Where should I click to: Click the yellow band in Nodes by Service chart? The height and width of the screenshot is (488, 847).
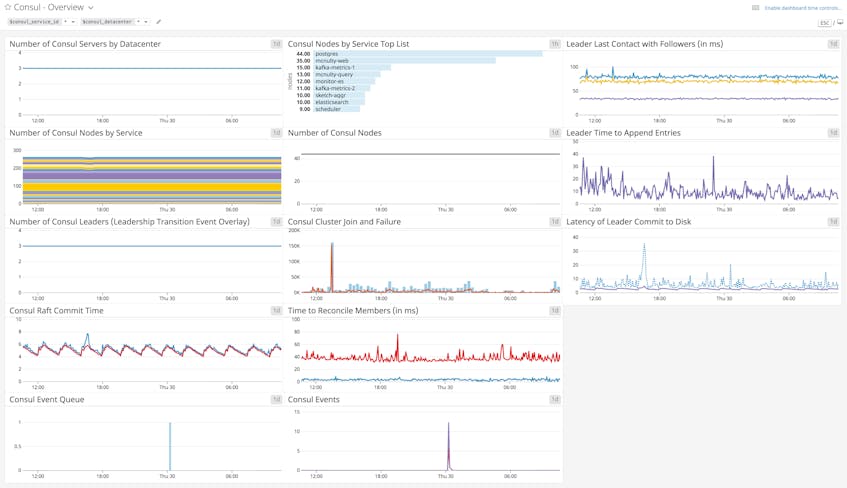coord(150,187)
